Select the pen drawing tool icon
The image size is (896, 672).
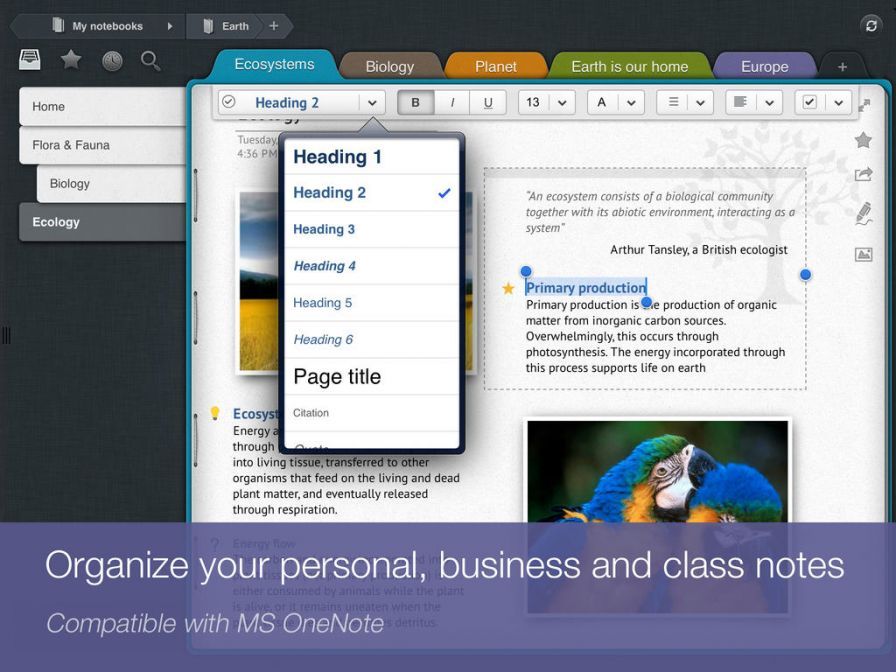coord(863,213)
